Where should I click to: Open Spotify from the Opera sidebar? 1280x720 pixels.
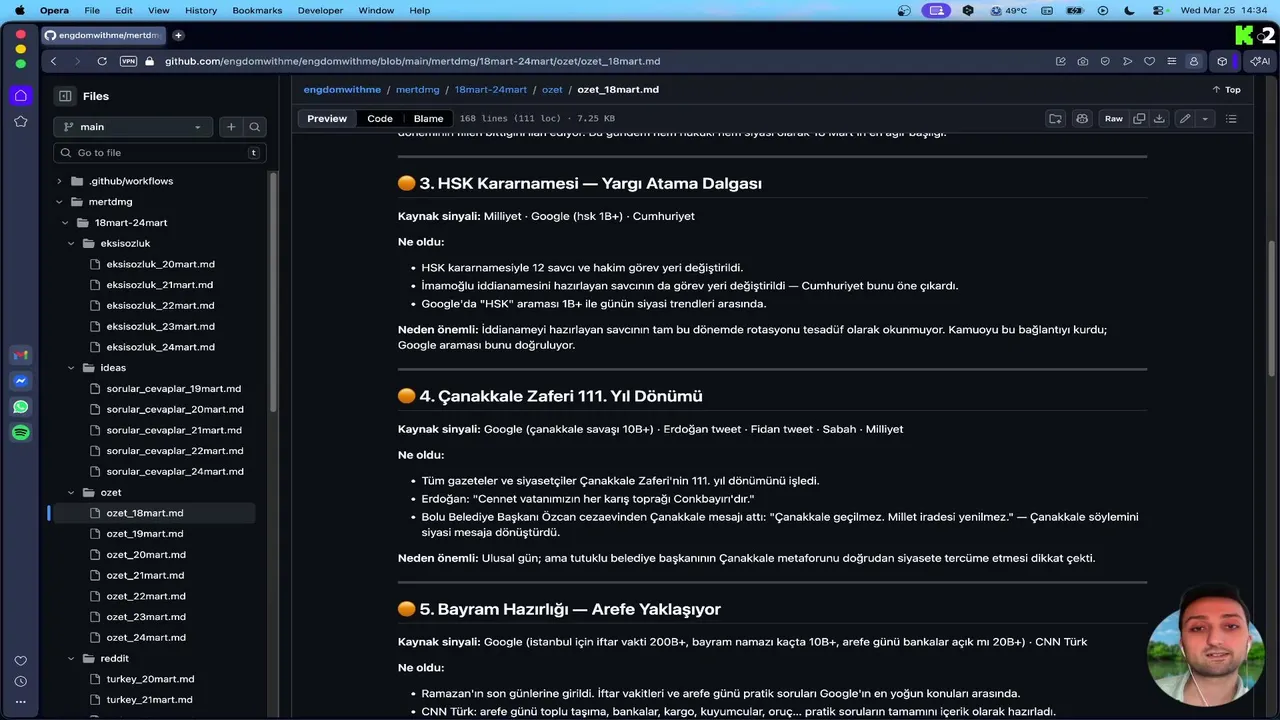click(20, 433)
